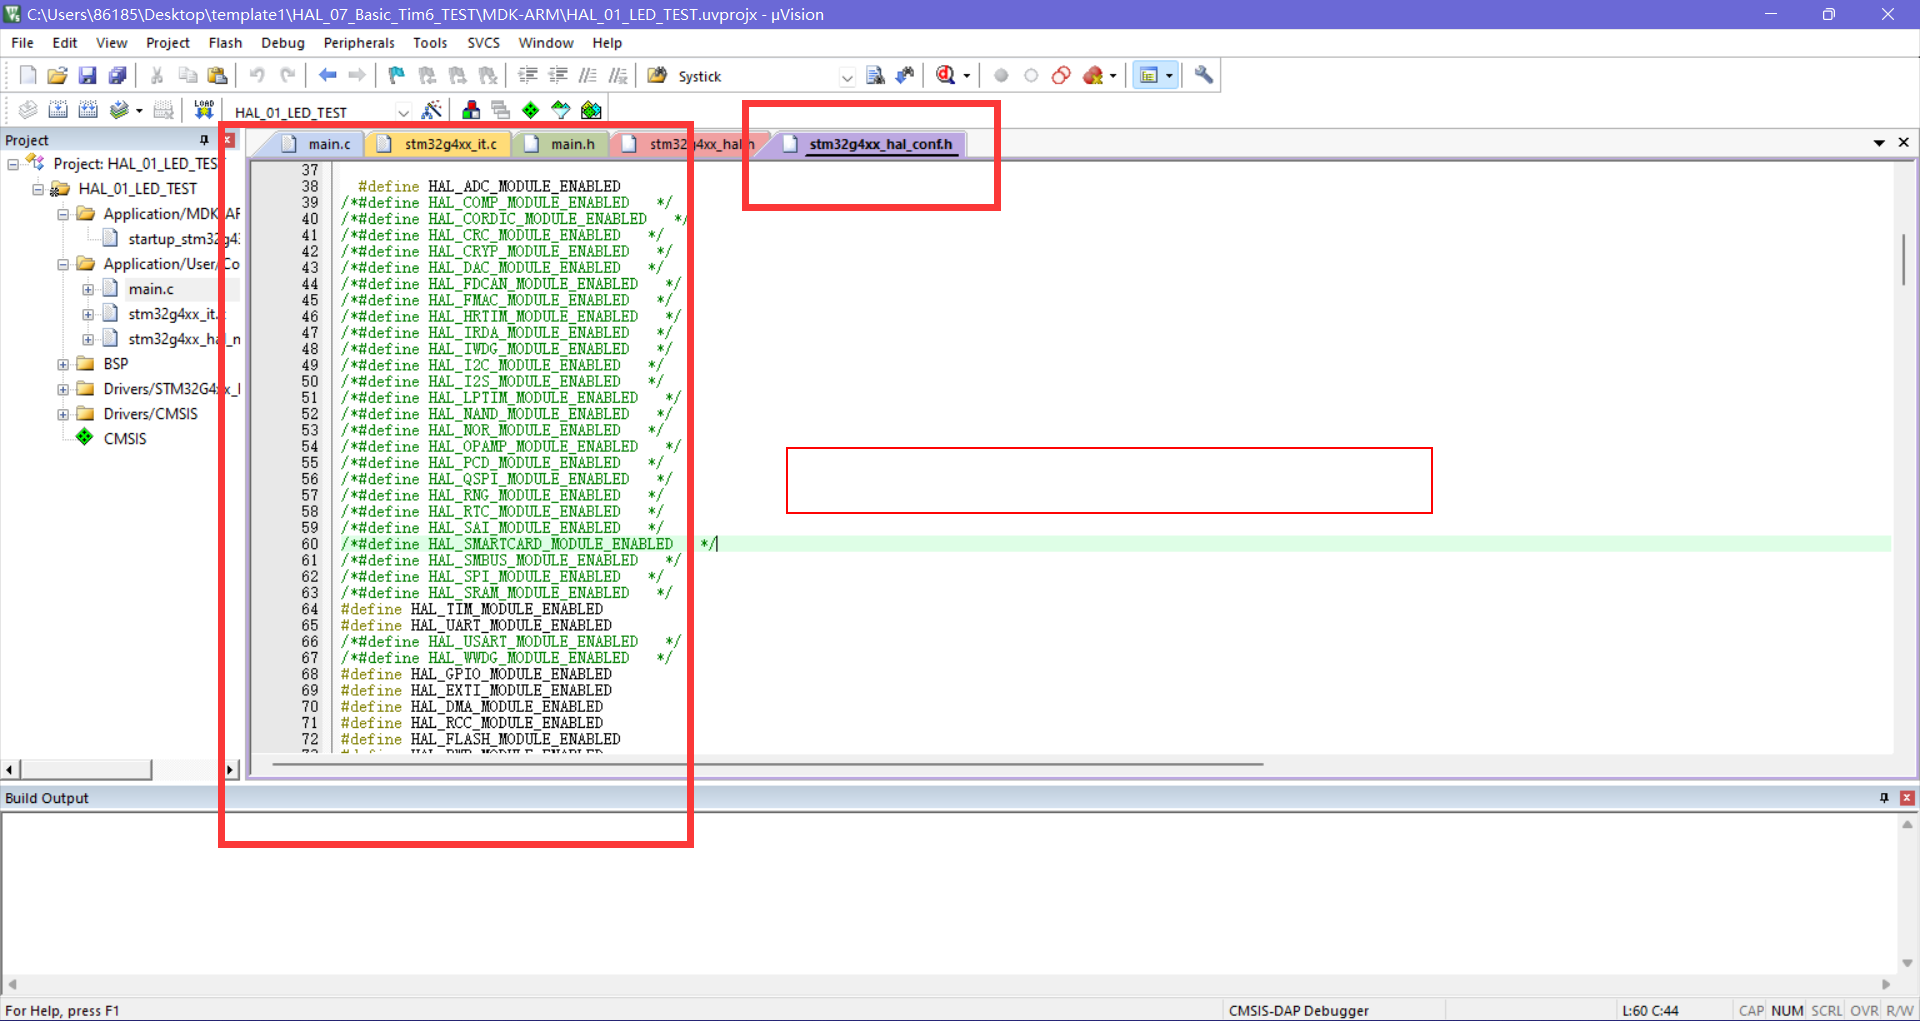Screen dimensions: 1920x1021
Task: Open the File menu
Action: (22, 43)
